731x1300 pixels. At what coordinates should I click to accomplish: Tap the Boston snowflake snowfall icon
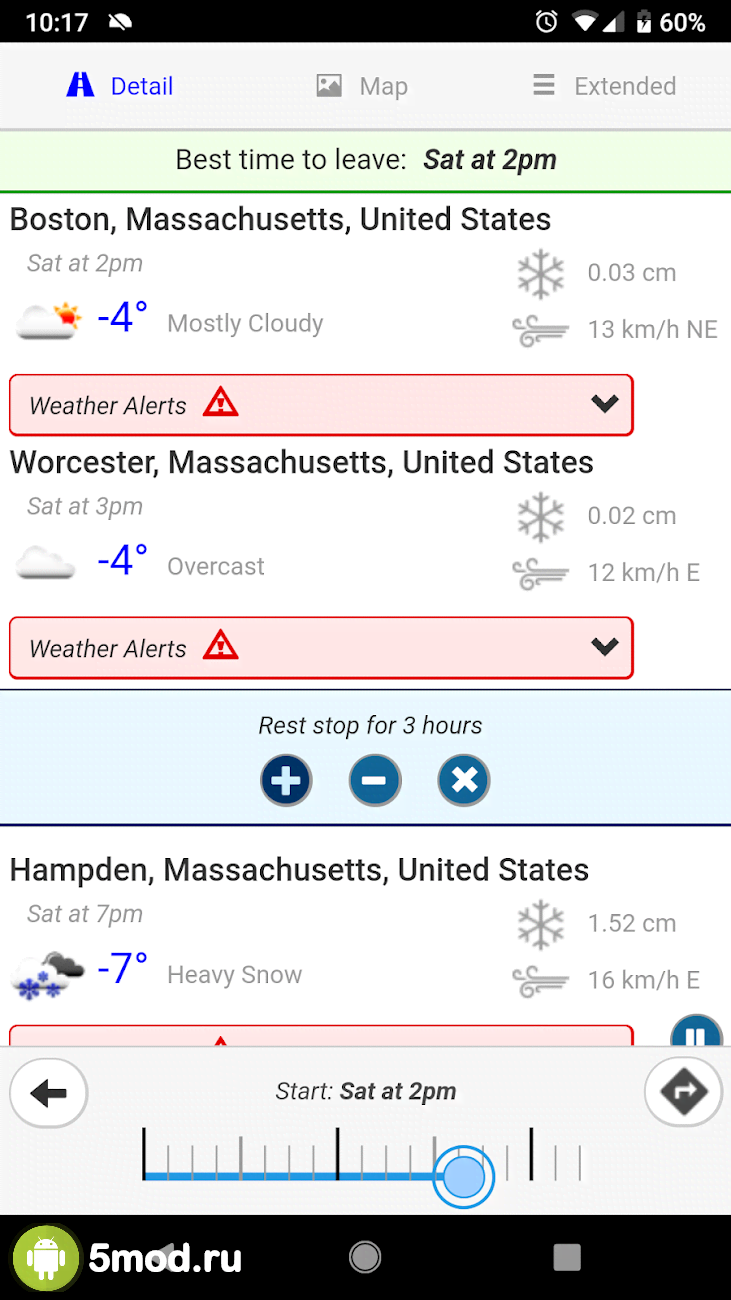coord(541,273)
